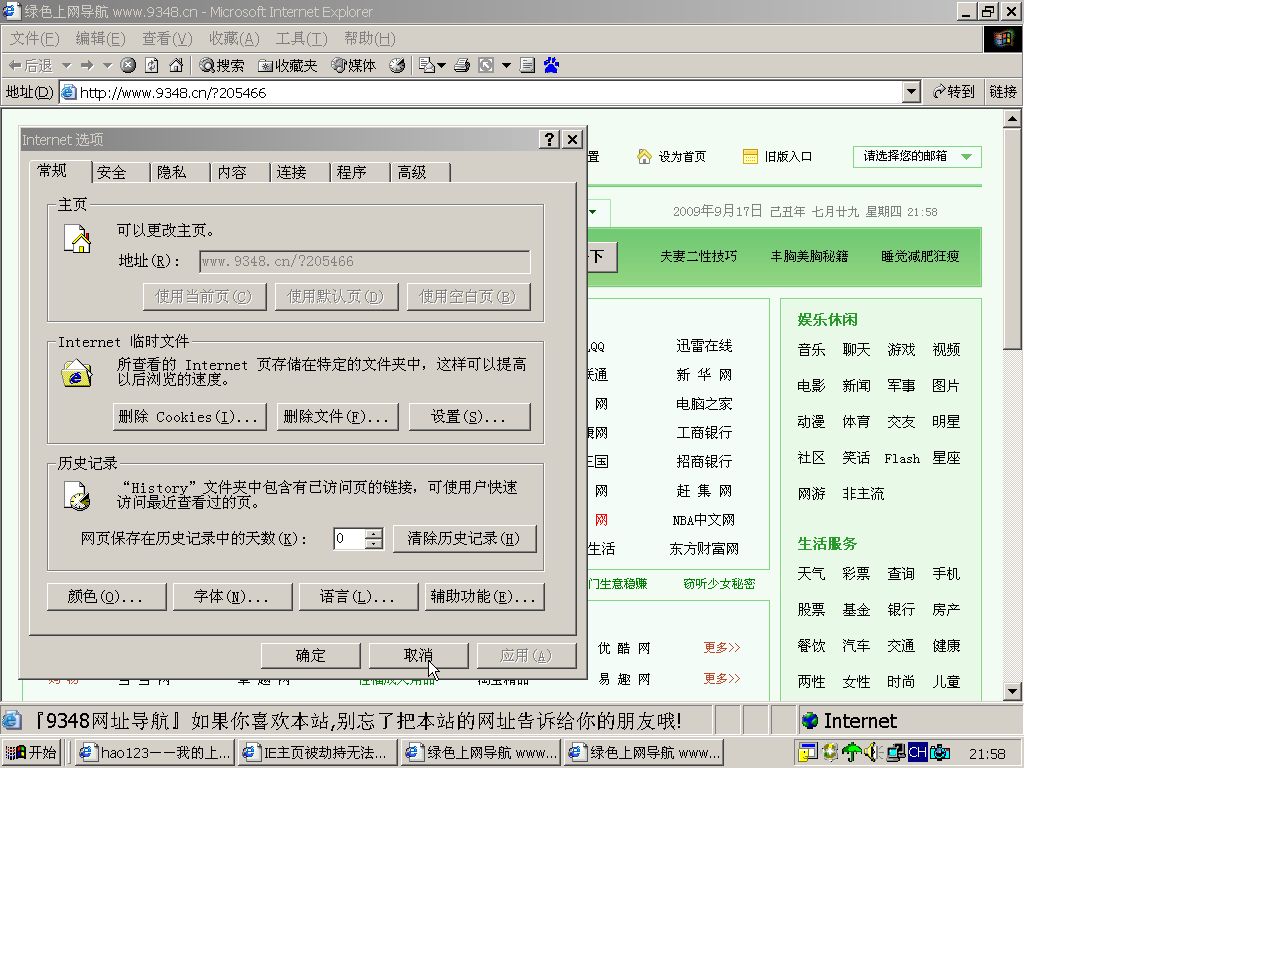This screenshot has width=1280, height=960.
Task: Open the Back button history dropdown arrow
Action: tap(66, 65)
